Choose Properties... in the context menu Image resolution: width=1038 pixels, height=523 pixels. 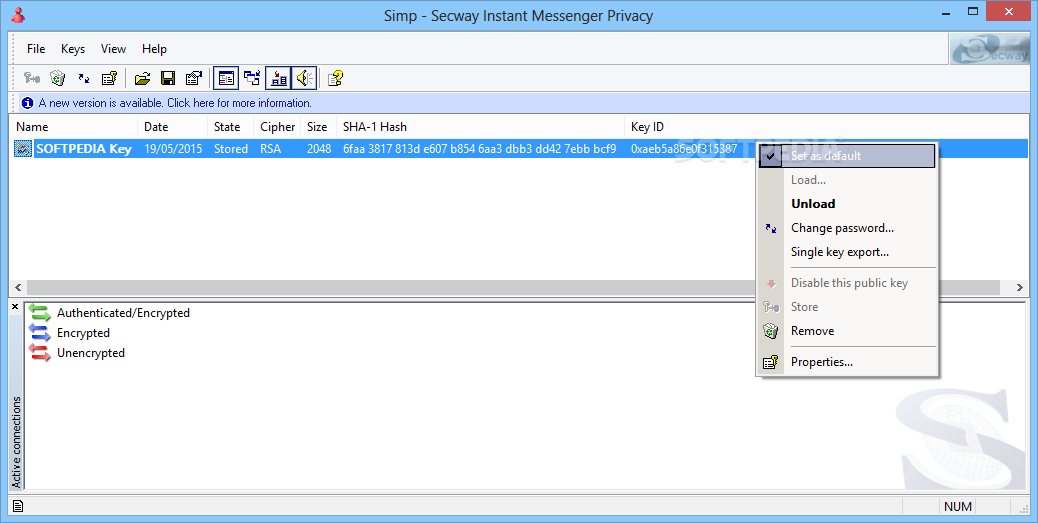[847, 362]
